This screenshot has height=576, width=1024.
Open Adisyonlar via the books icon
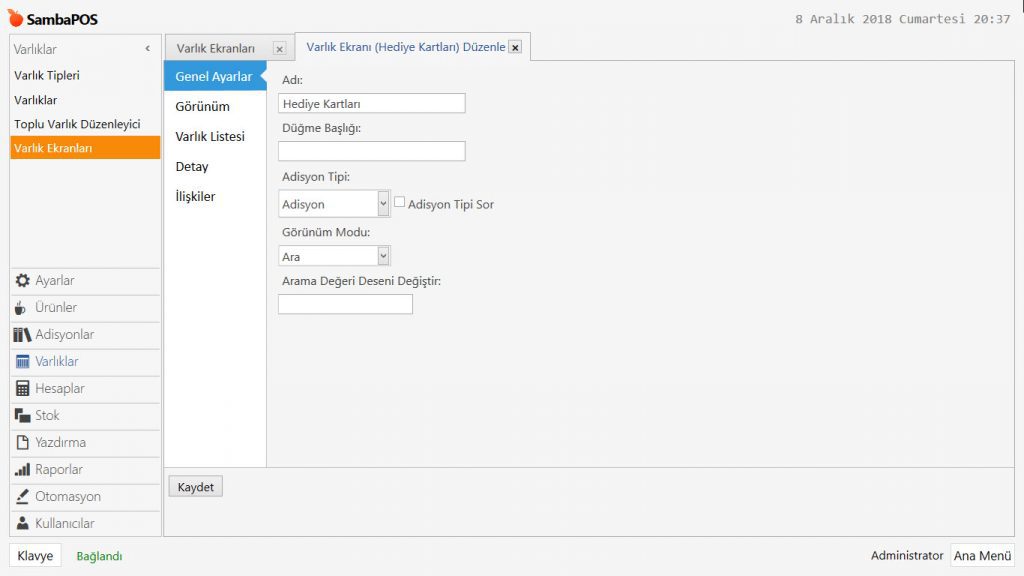23,335
